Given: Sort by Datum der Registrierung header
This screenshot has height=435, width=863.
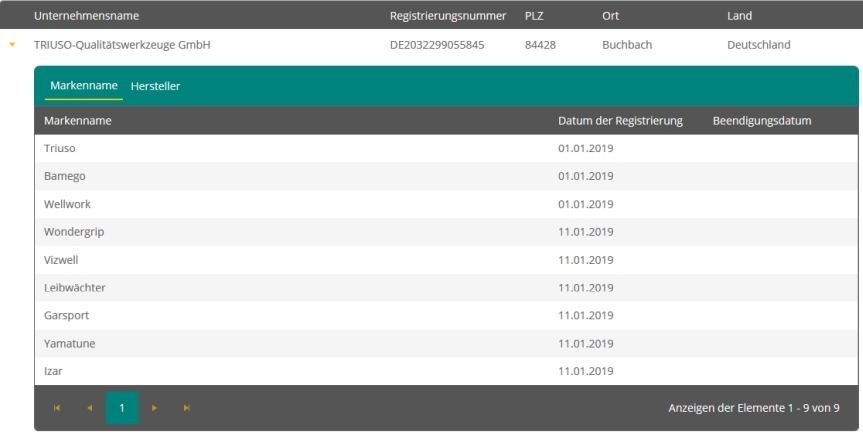Looking at the screenshot, I should coord(620,121).
